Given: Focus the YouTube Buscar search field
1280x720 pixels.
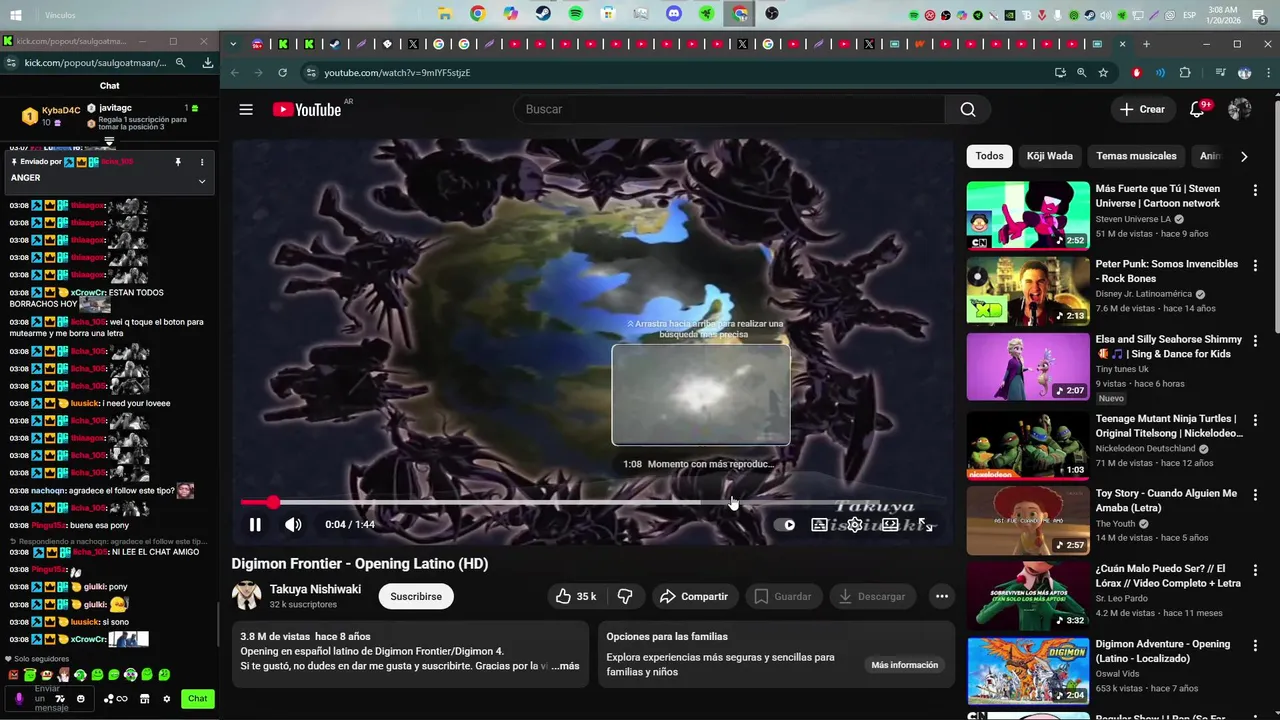Looking at the screenshot, I should 728,109.
